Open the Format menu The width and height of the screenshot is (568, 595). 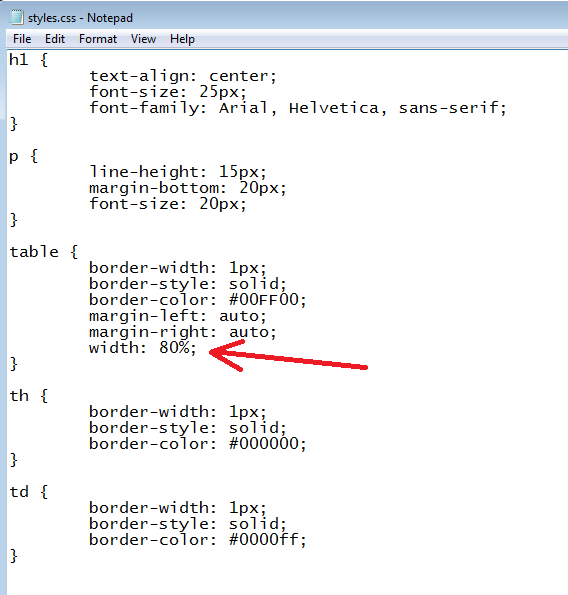[98, 39]
